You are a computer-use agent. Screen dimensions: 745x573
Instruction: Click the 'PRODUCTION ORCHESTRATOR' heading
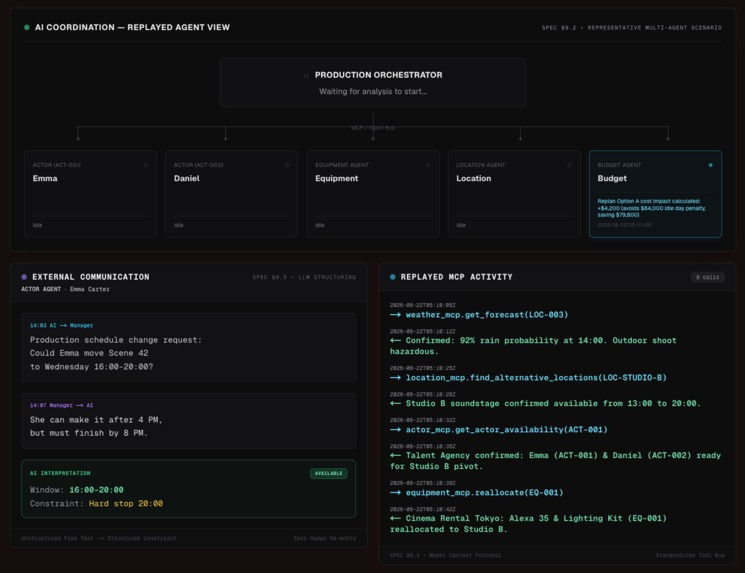pos(378,75)
